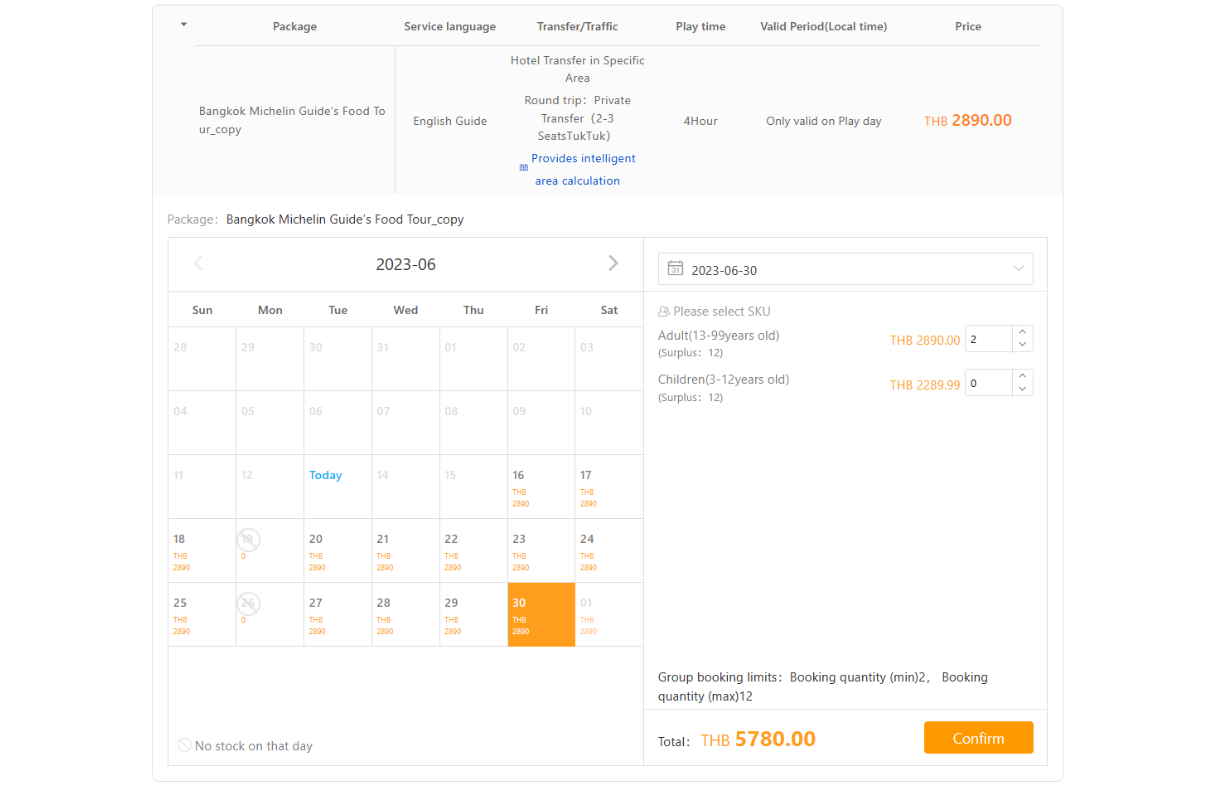Viewport: 1206px width, 788px height.
Task: Choose June 27 calendar date
Action: [x=337, y=614]
